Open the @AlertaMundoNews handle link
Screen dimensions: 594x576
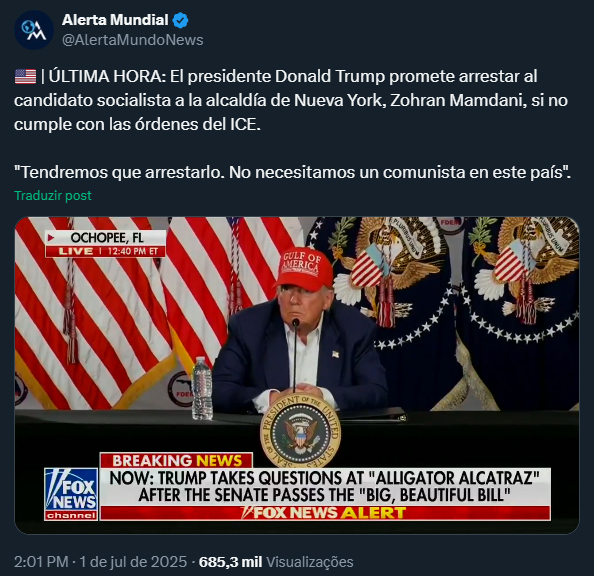pos(133,40)
